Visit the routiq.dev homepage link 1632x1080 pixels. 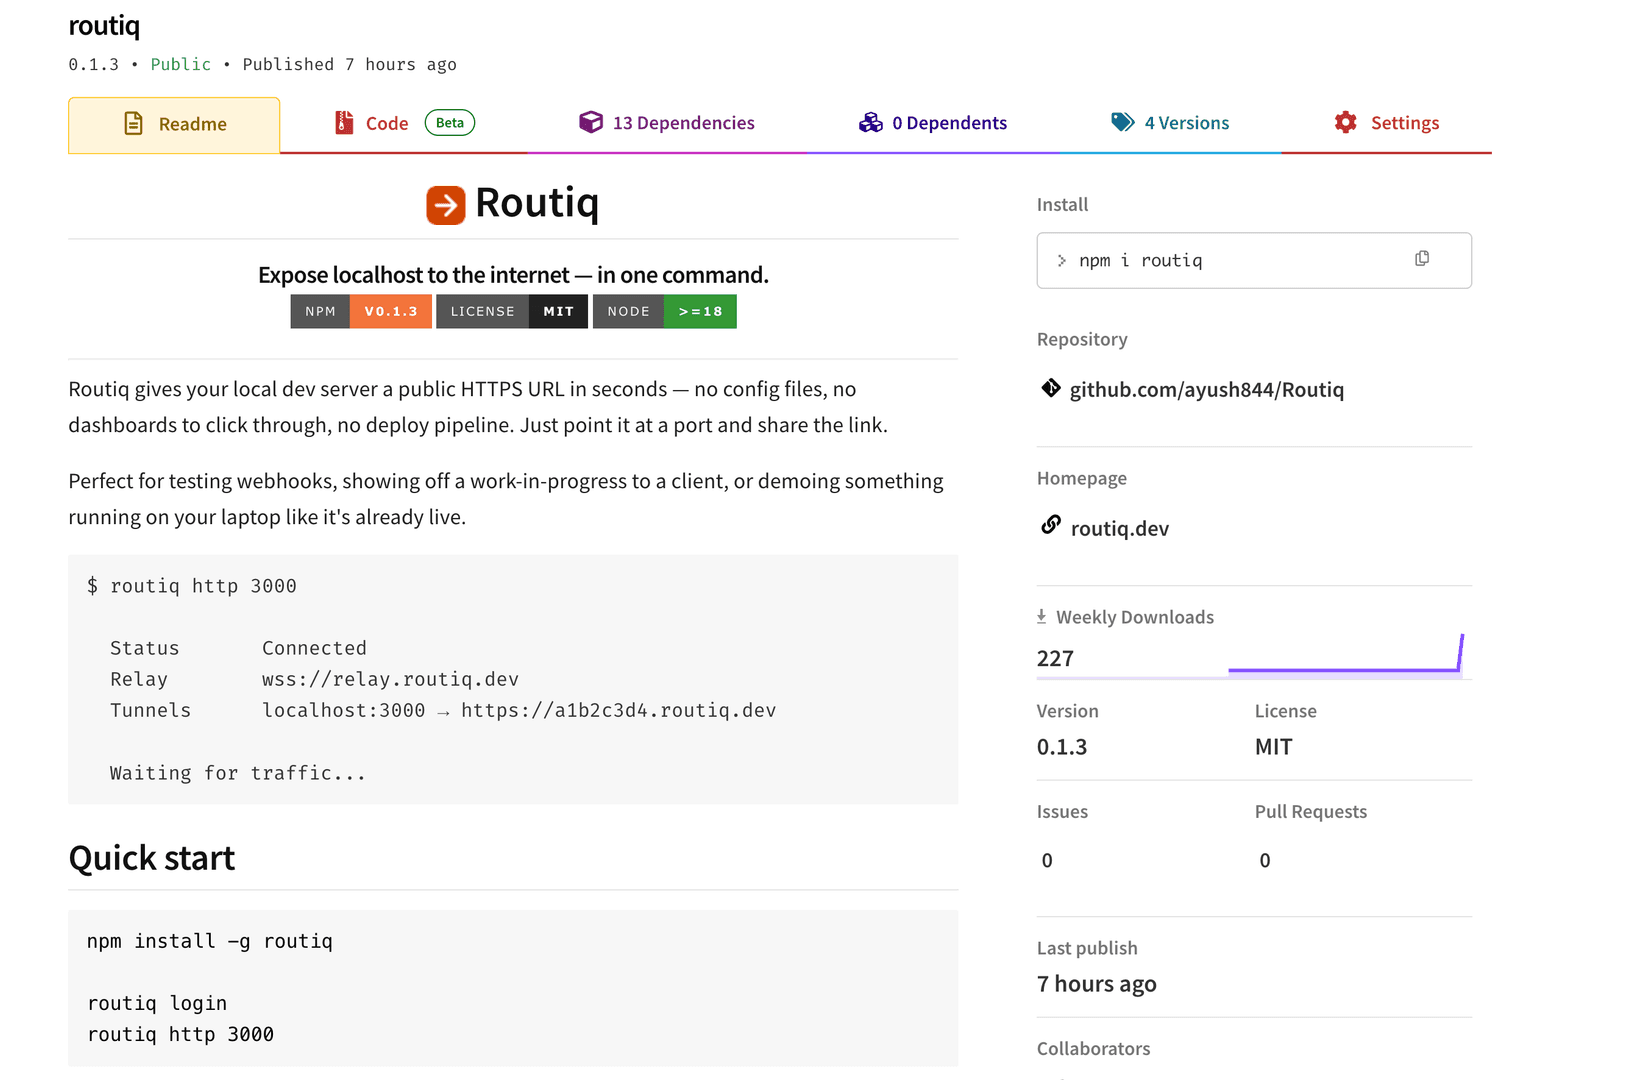tap(1120, 529)
